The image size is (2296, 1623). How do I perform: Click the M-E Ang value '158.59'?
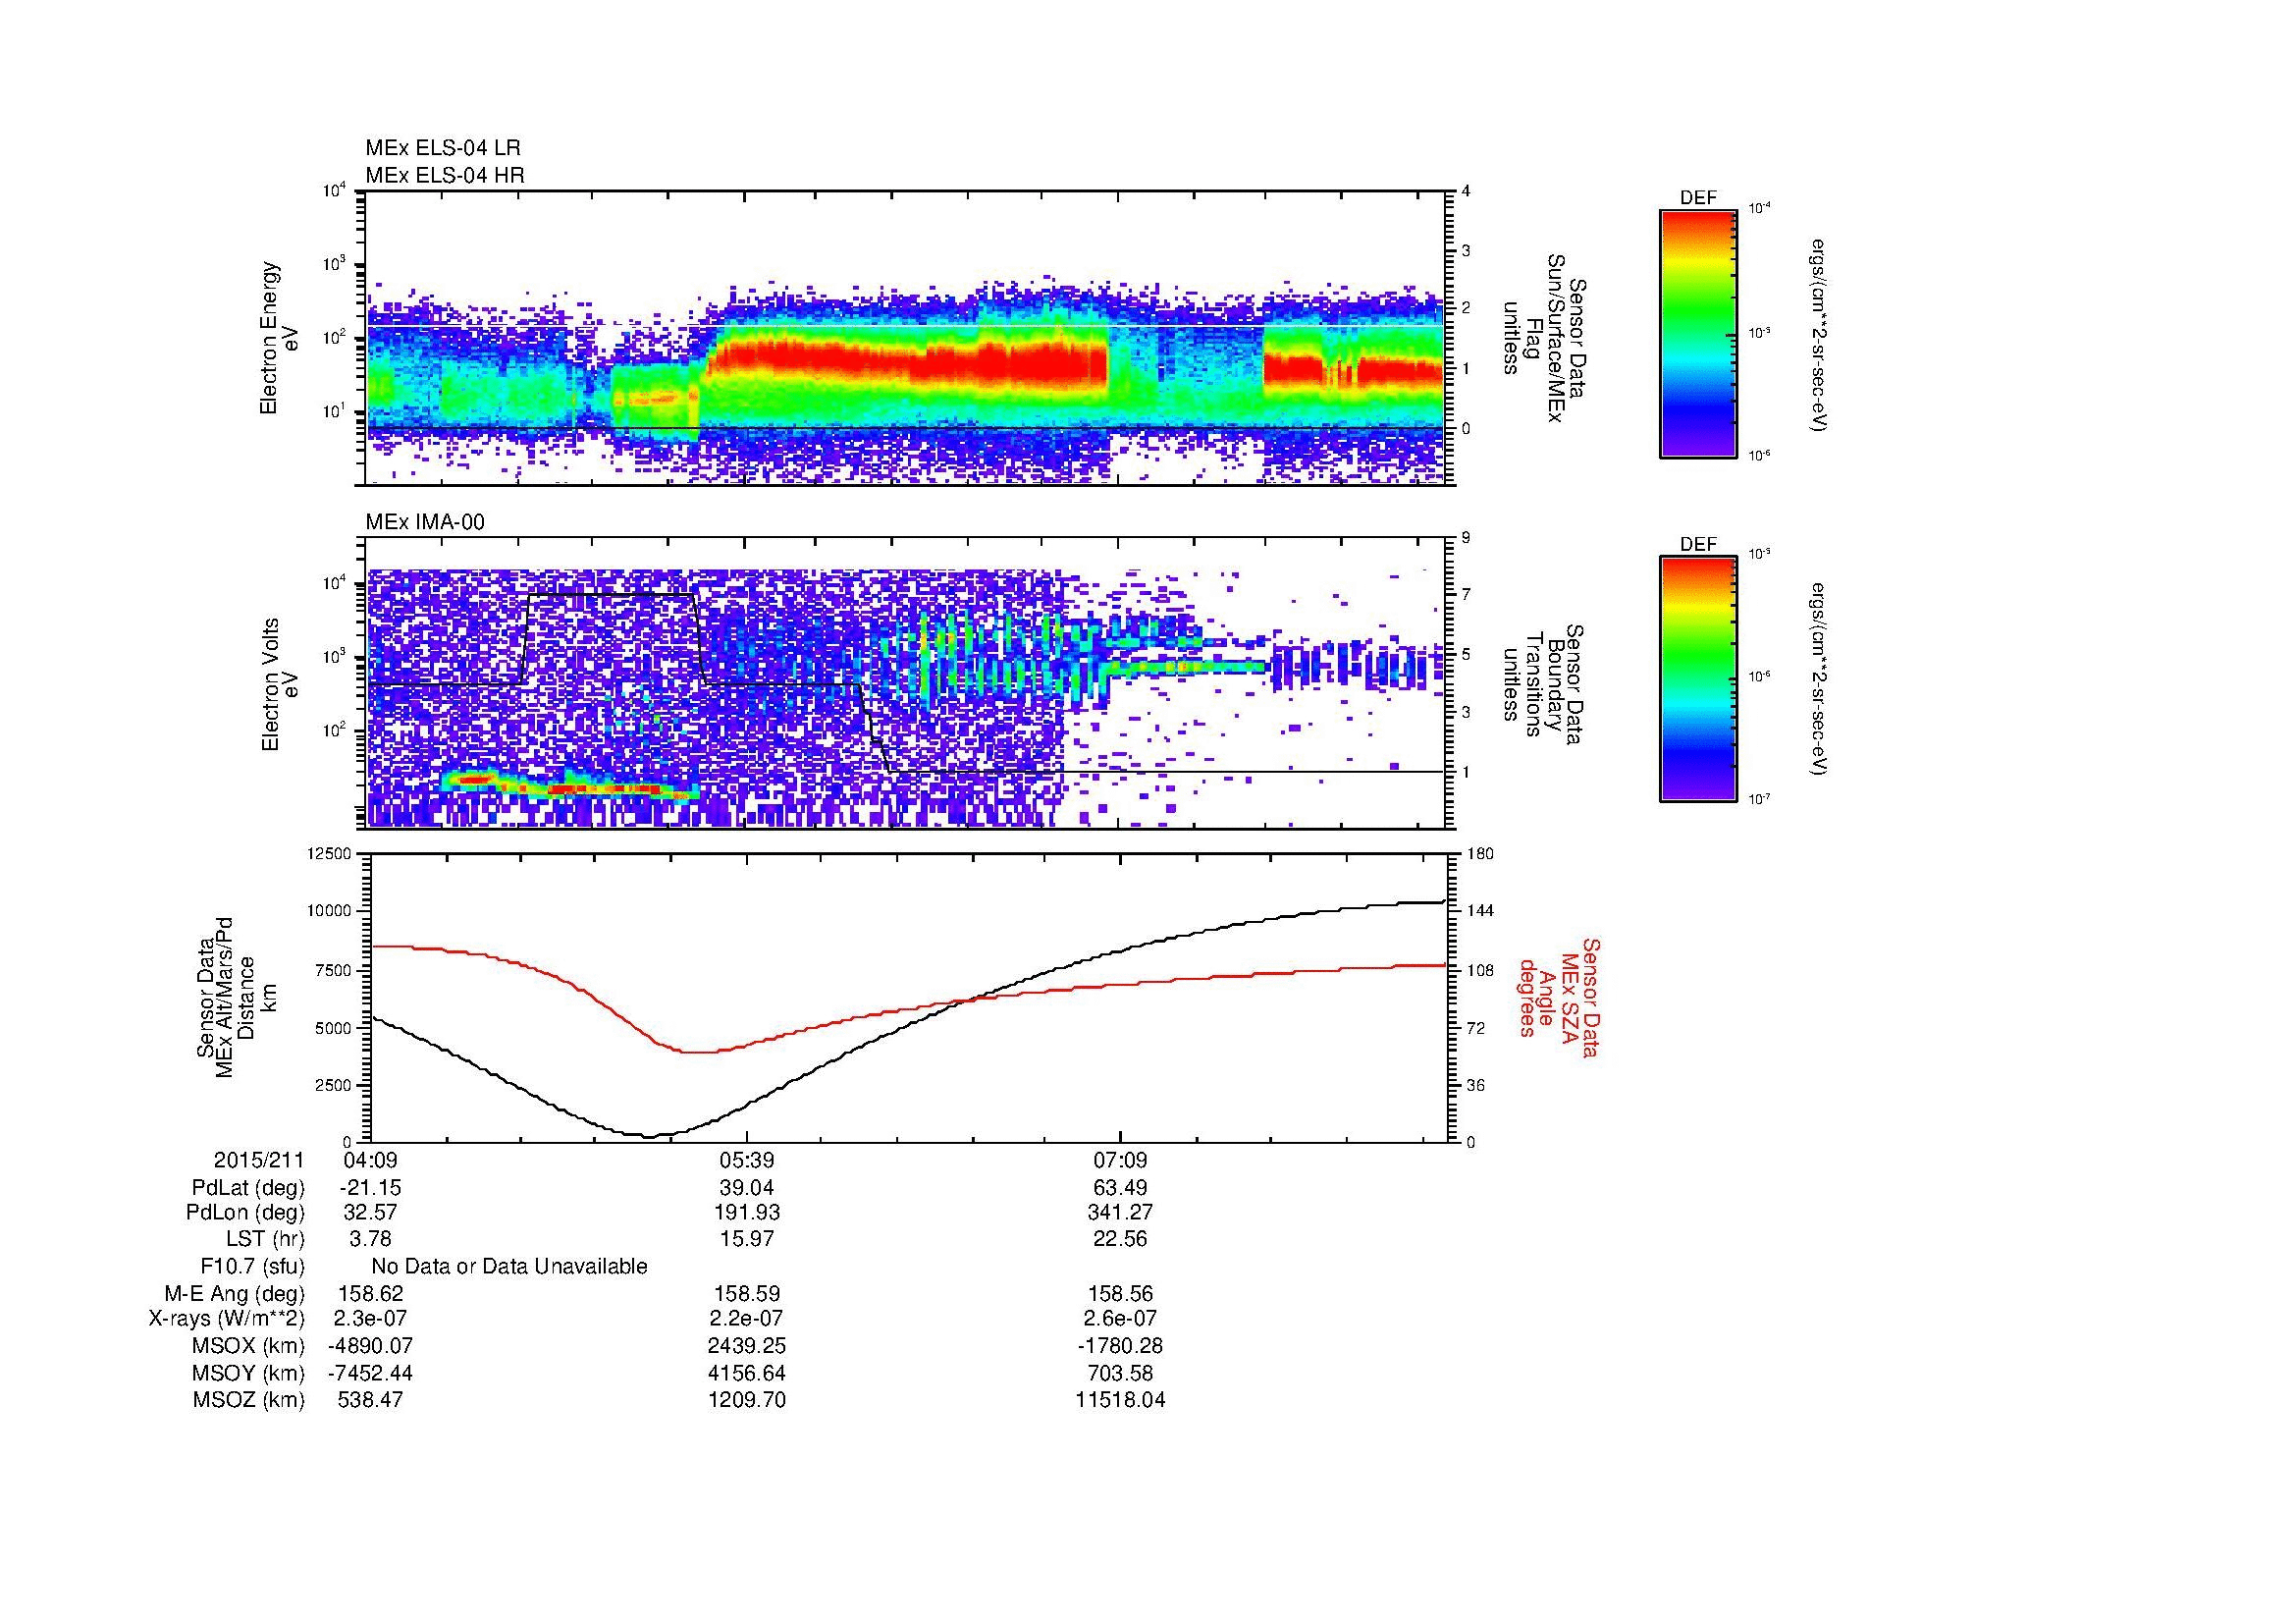746,1293
